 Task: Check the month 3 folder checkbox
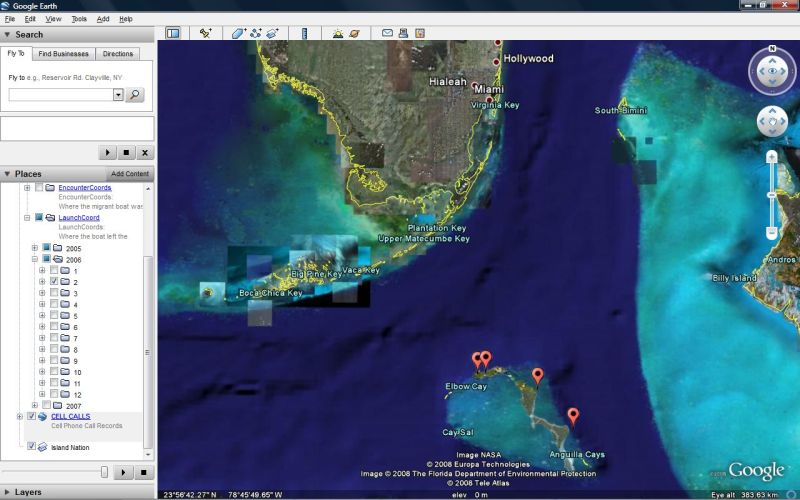[x=54, y=293]
